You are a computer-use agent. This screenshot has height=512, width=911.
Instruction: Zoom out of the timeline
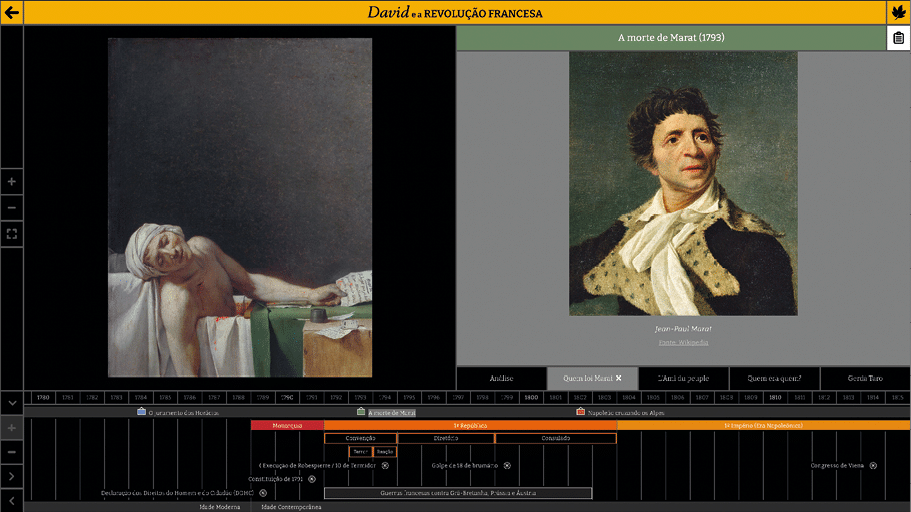coord(12,452)
